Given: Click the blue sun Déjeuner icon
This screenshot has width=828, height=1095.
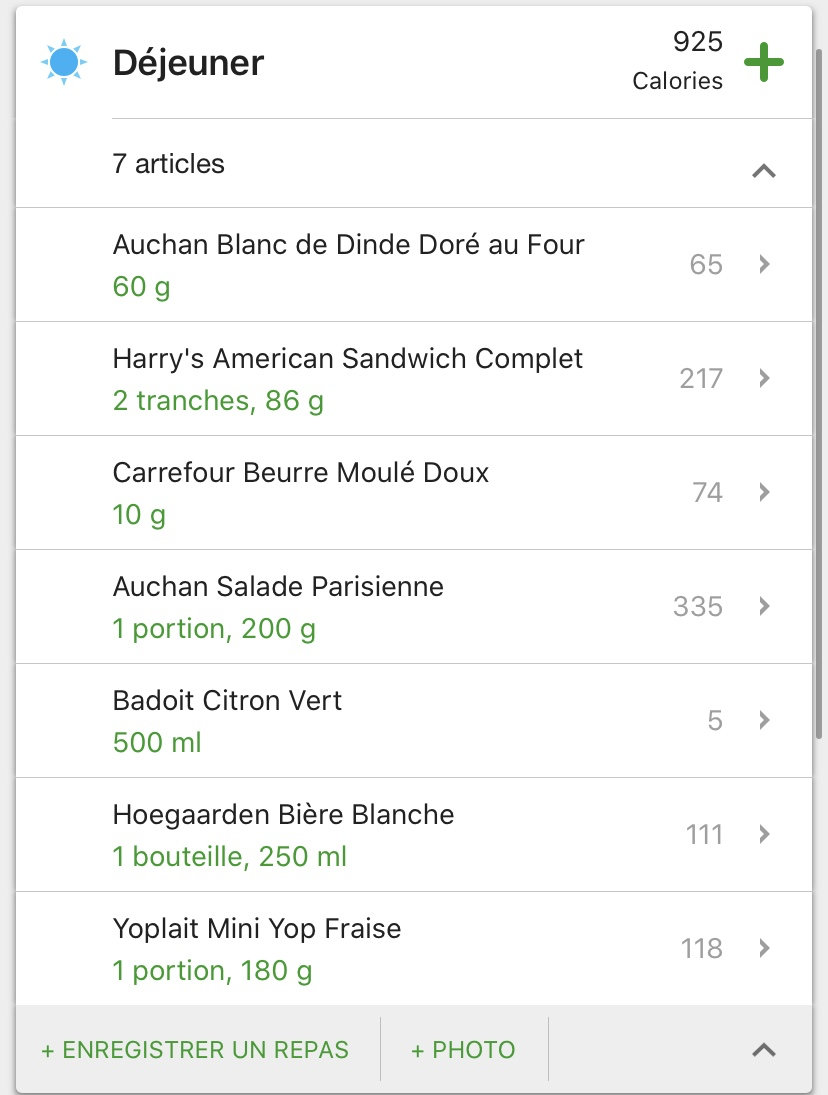Looking at the screenshot, I should [64, 63].
